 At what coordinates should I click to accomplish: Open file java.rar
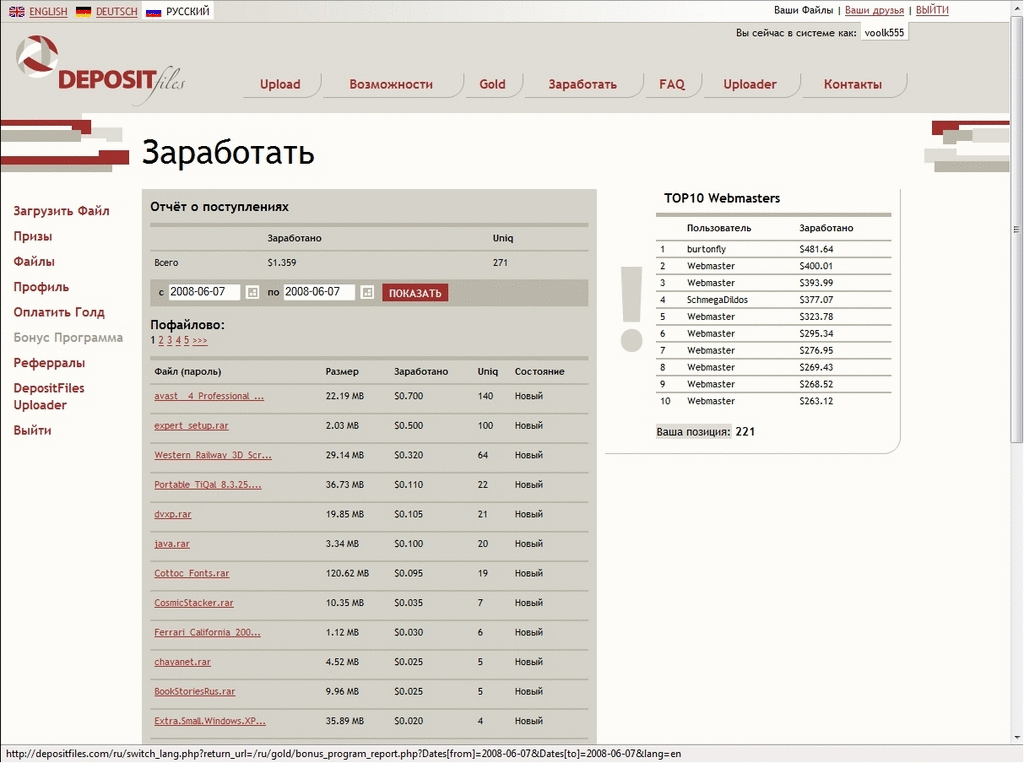172,544
